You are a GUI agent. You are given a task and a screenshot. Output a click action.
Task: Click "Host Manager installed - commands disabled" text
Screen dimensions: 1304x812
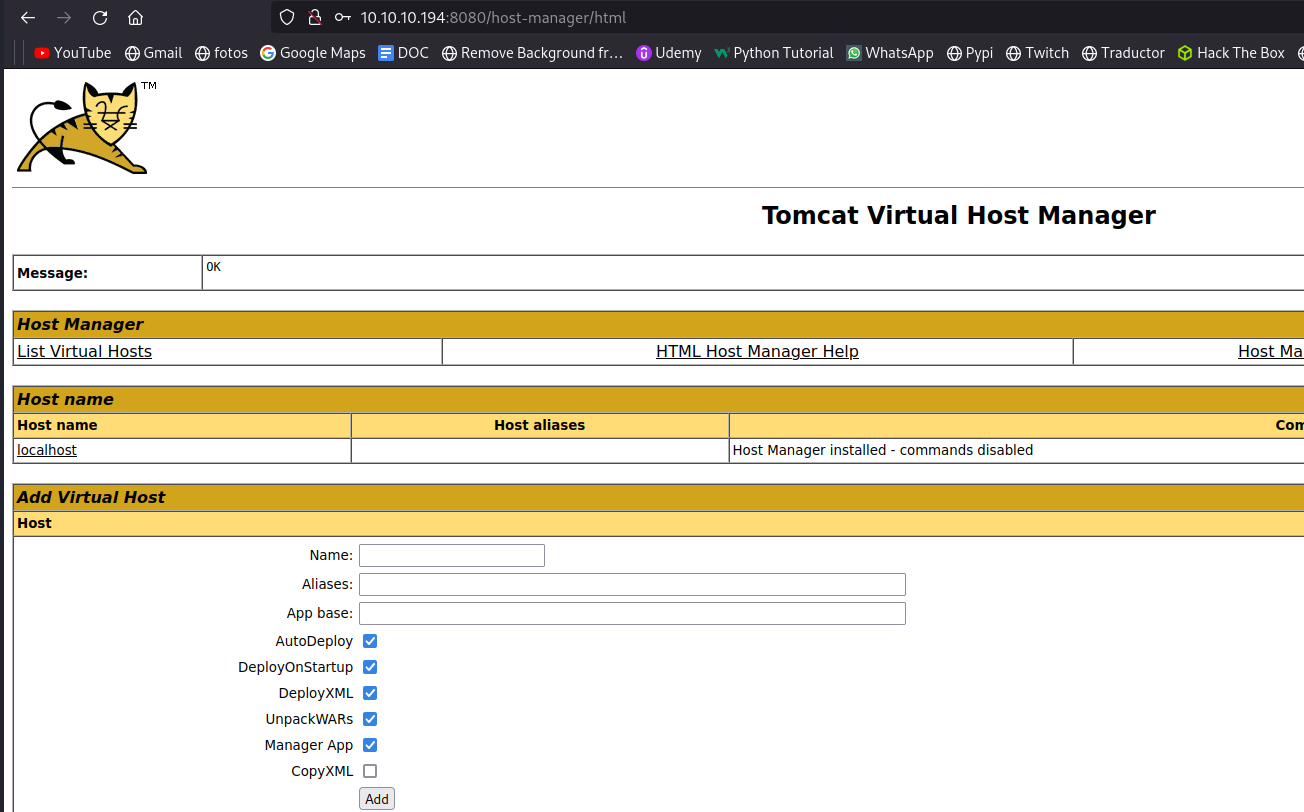tap(883, 450)
